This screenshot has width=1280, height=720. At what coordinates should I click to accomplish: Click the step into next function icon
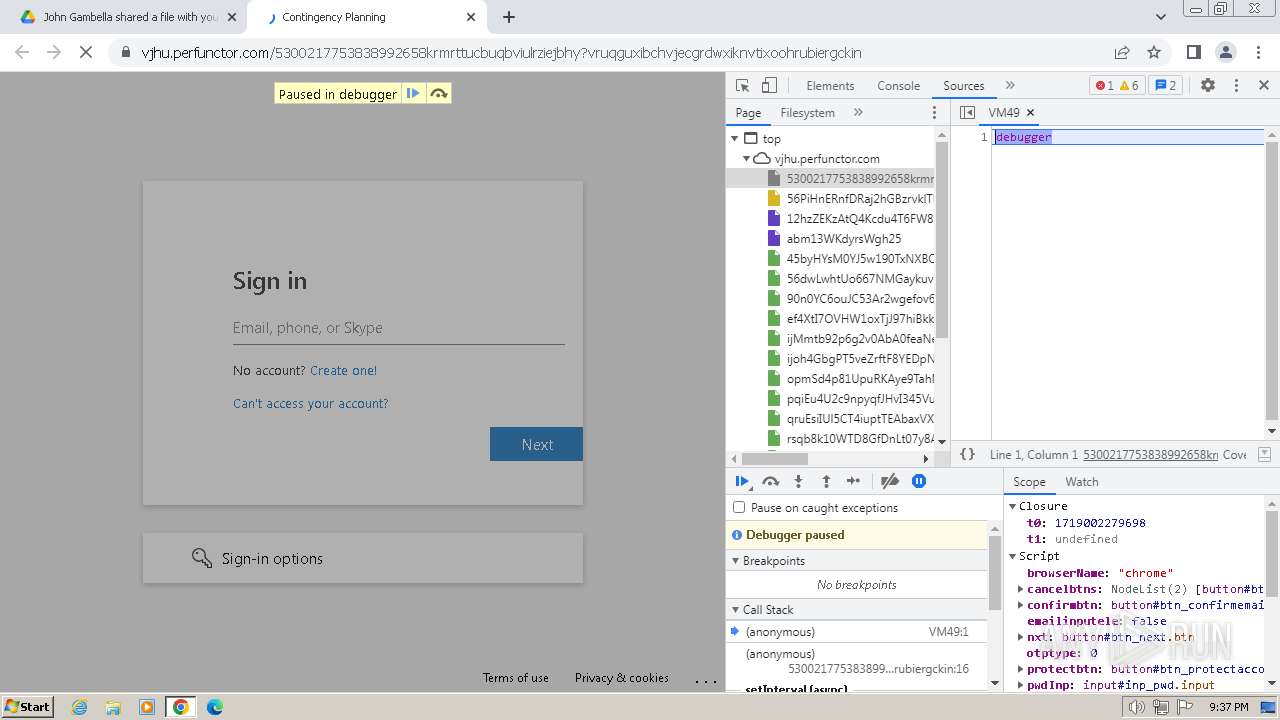click(x=798, y=481)
